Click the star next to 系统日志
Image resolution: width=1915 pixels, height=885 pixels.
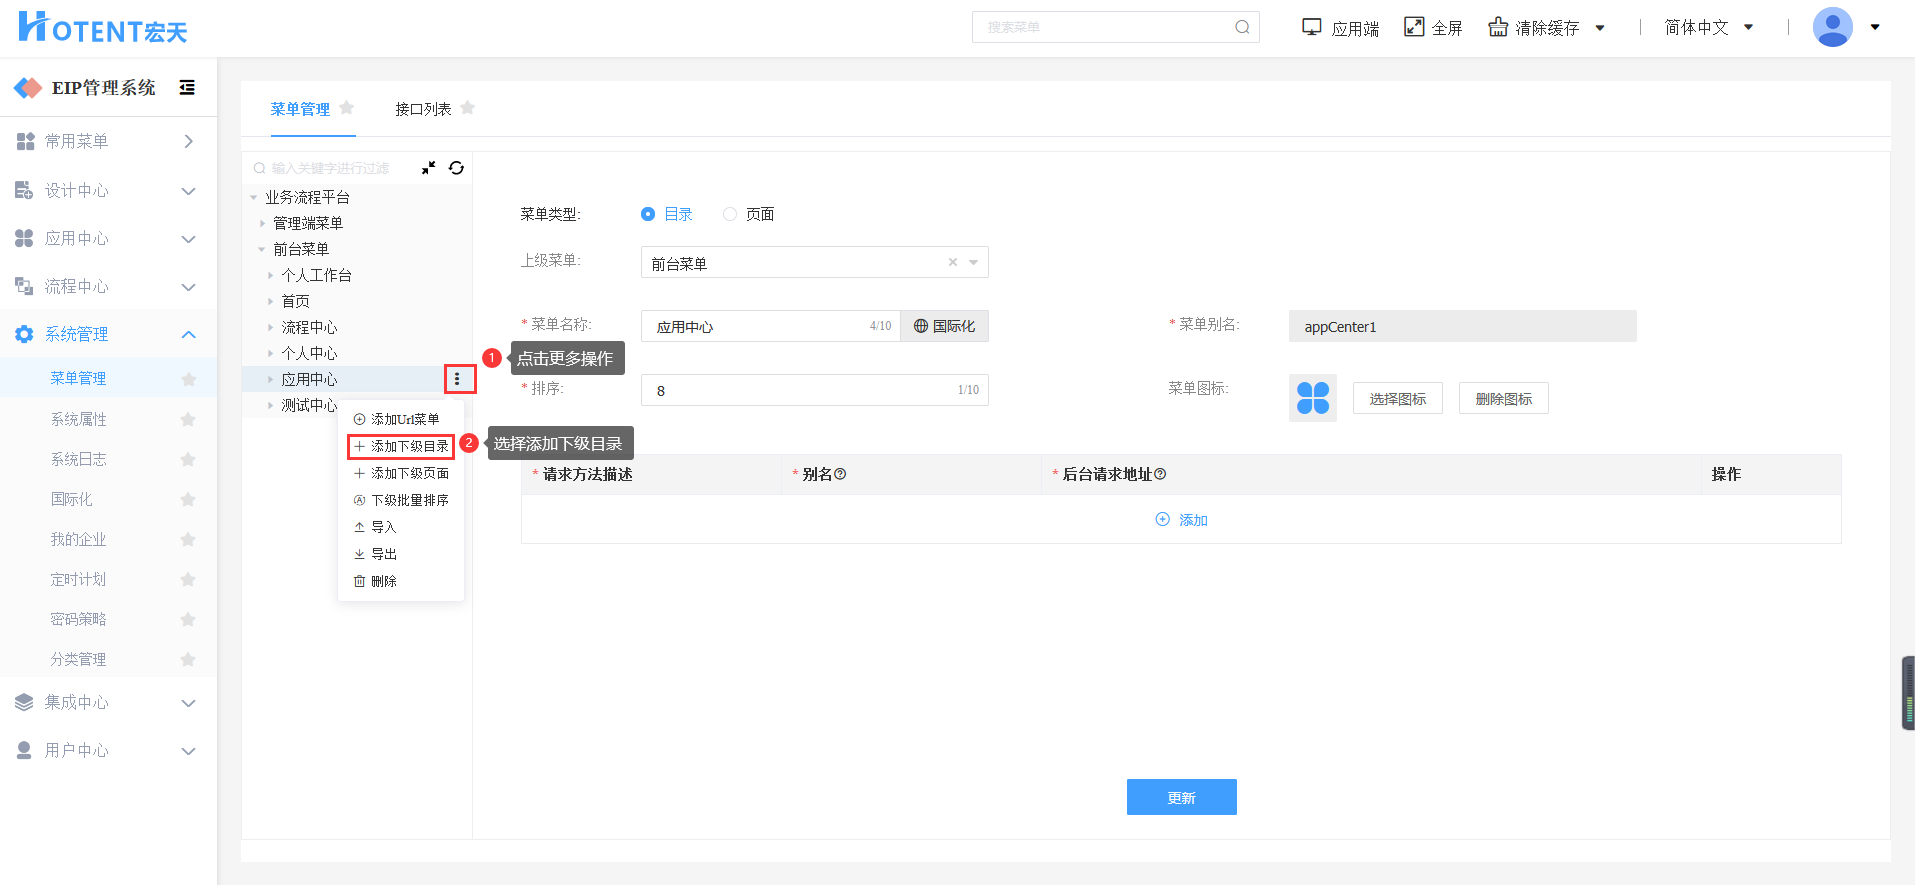point(188,459)
